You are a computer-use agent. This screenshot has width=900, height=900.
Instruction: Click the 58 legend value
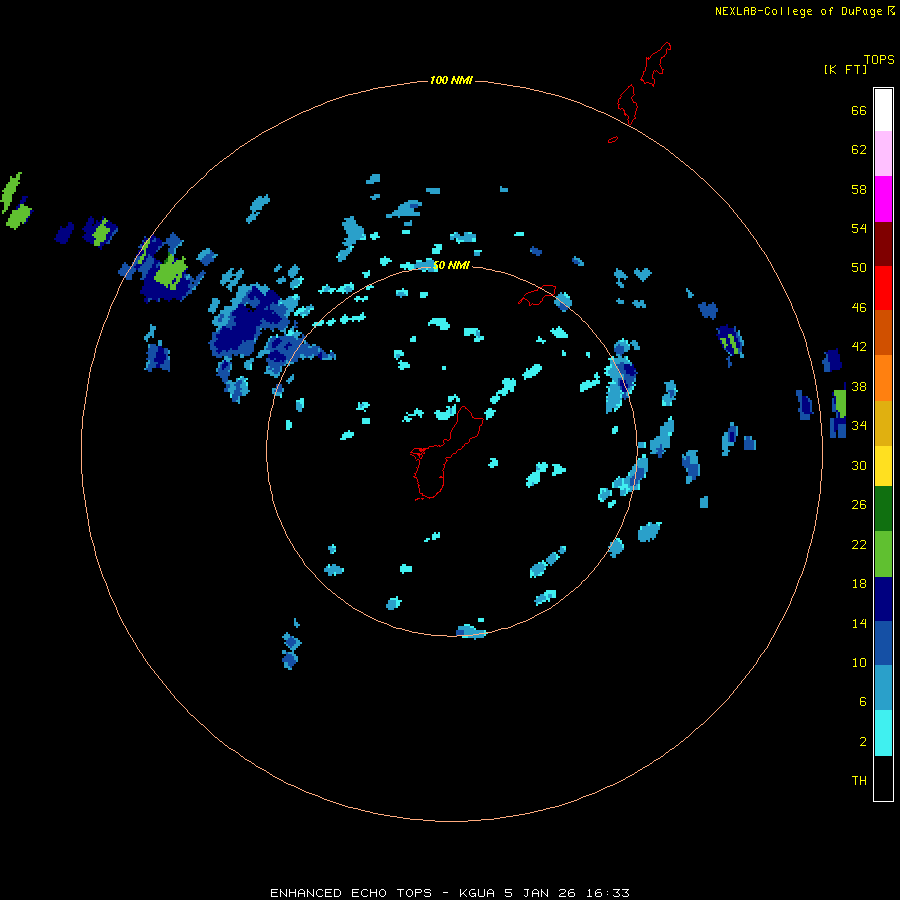(859, 189)
